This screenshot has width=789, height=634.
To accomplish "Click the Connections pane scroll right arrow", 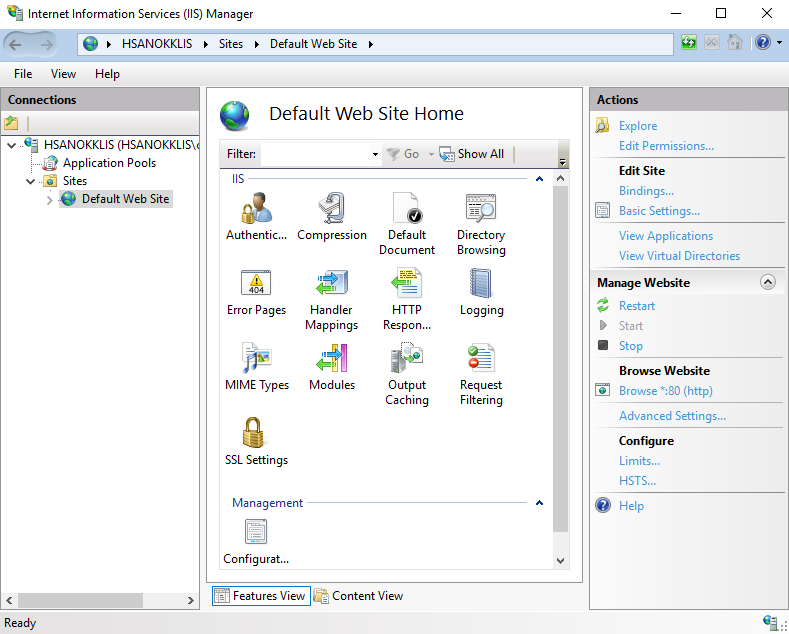I will coord(190,600).
